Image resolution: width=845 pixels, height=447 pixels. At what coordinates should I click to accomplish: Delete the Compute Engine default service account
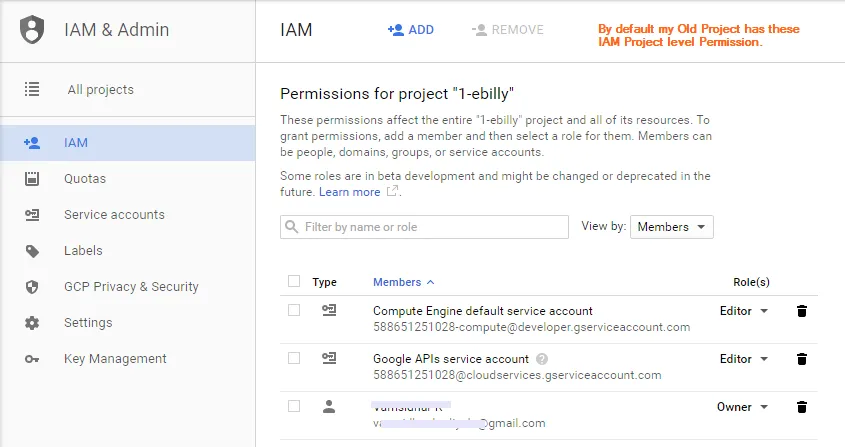tap(801, 311)
